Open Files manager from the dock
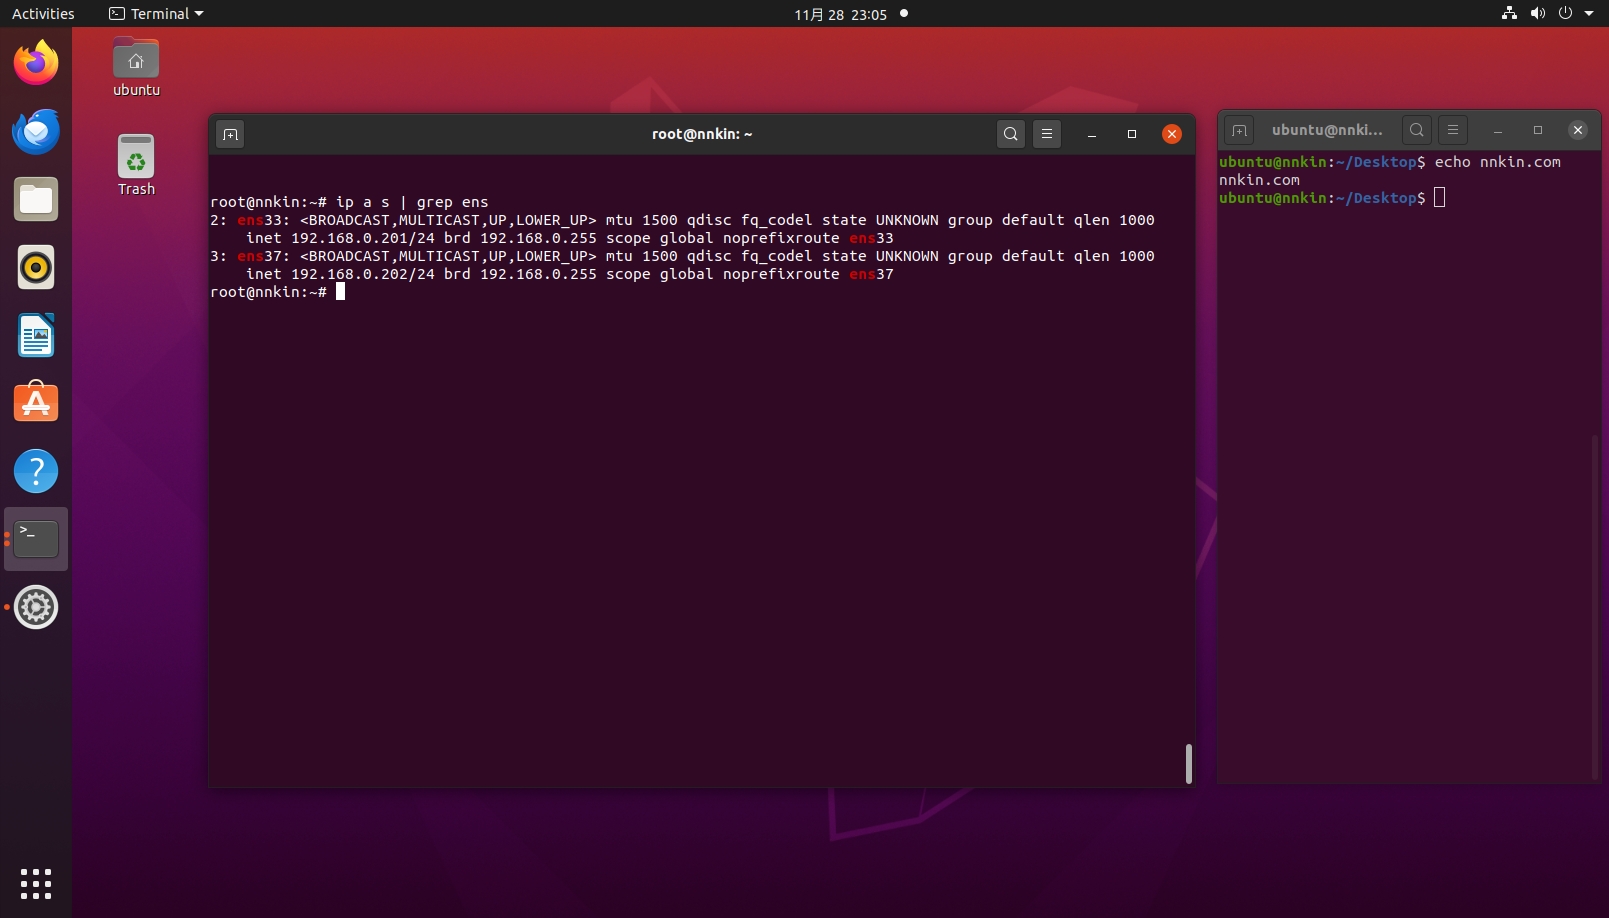 tap(36, 200)
